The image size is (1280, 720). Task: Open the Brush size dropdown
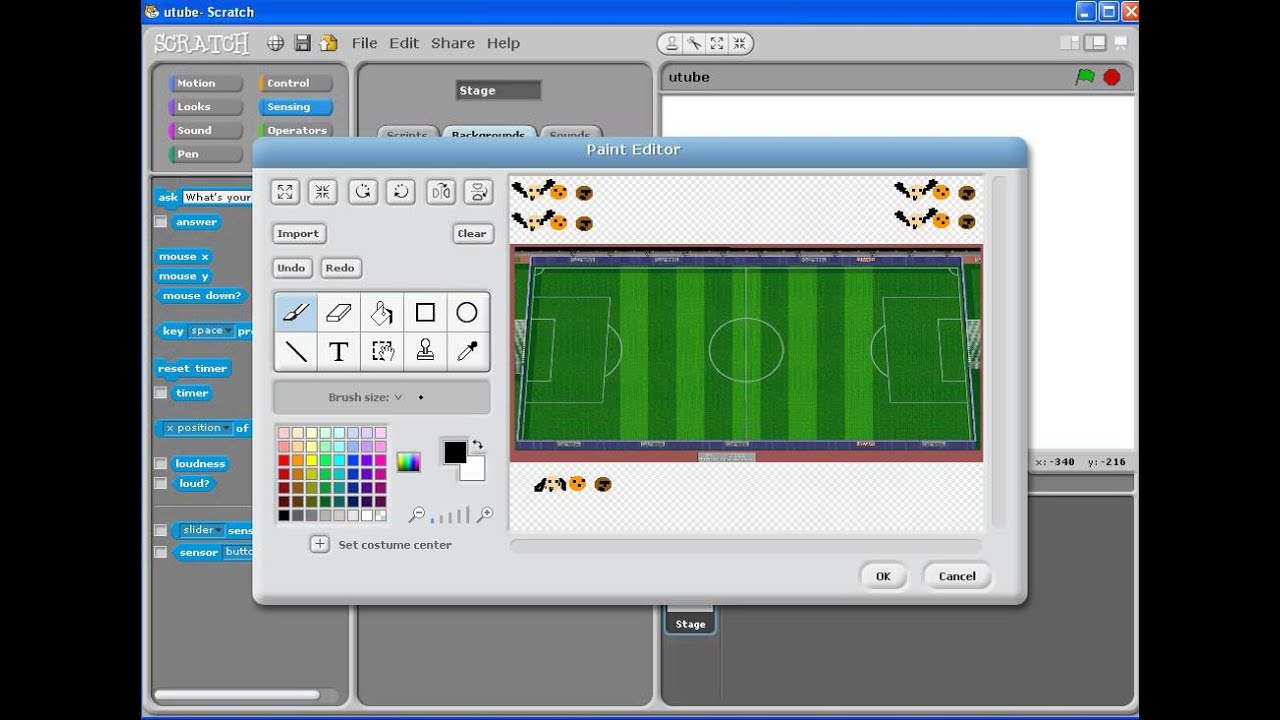coord(398,397)
